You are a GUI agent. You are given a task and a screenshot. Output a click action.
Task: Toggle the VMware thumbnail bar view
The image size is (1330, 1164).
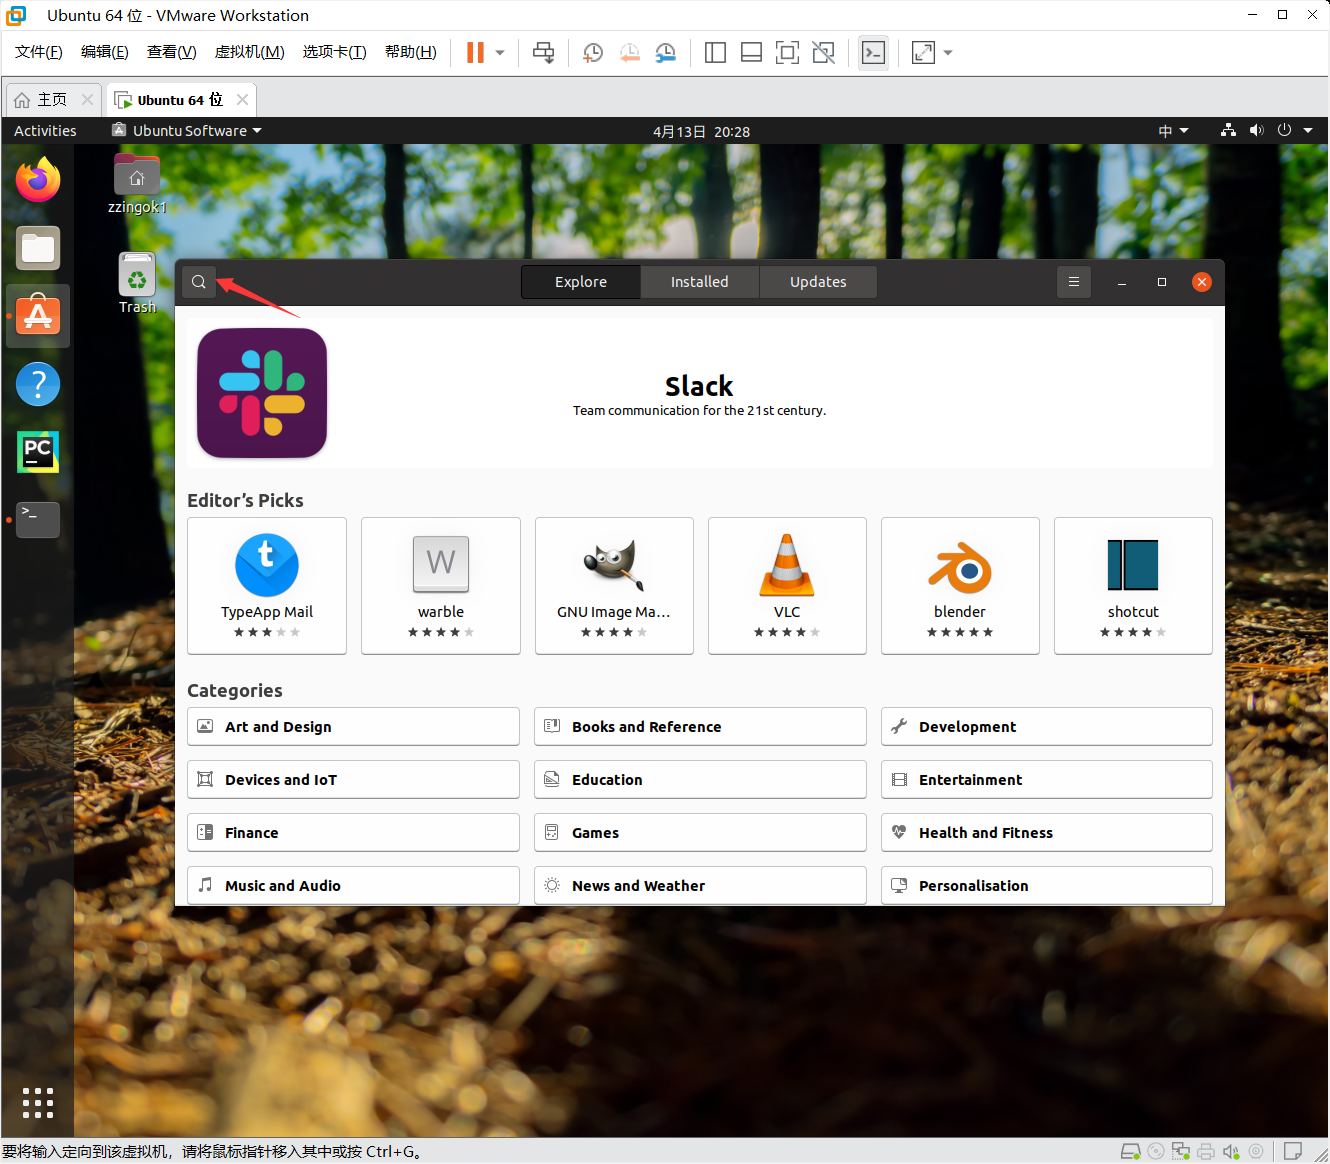tap(751, 52)
